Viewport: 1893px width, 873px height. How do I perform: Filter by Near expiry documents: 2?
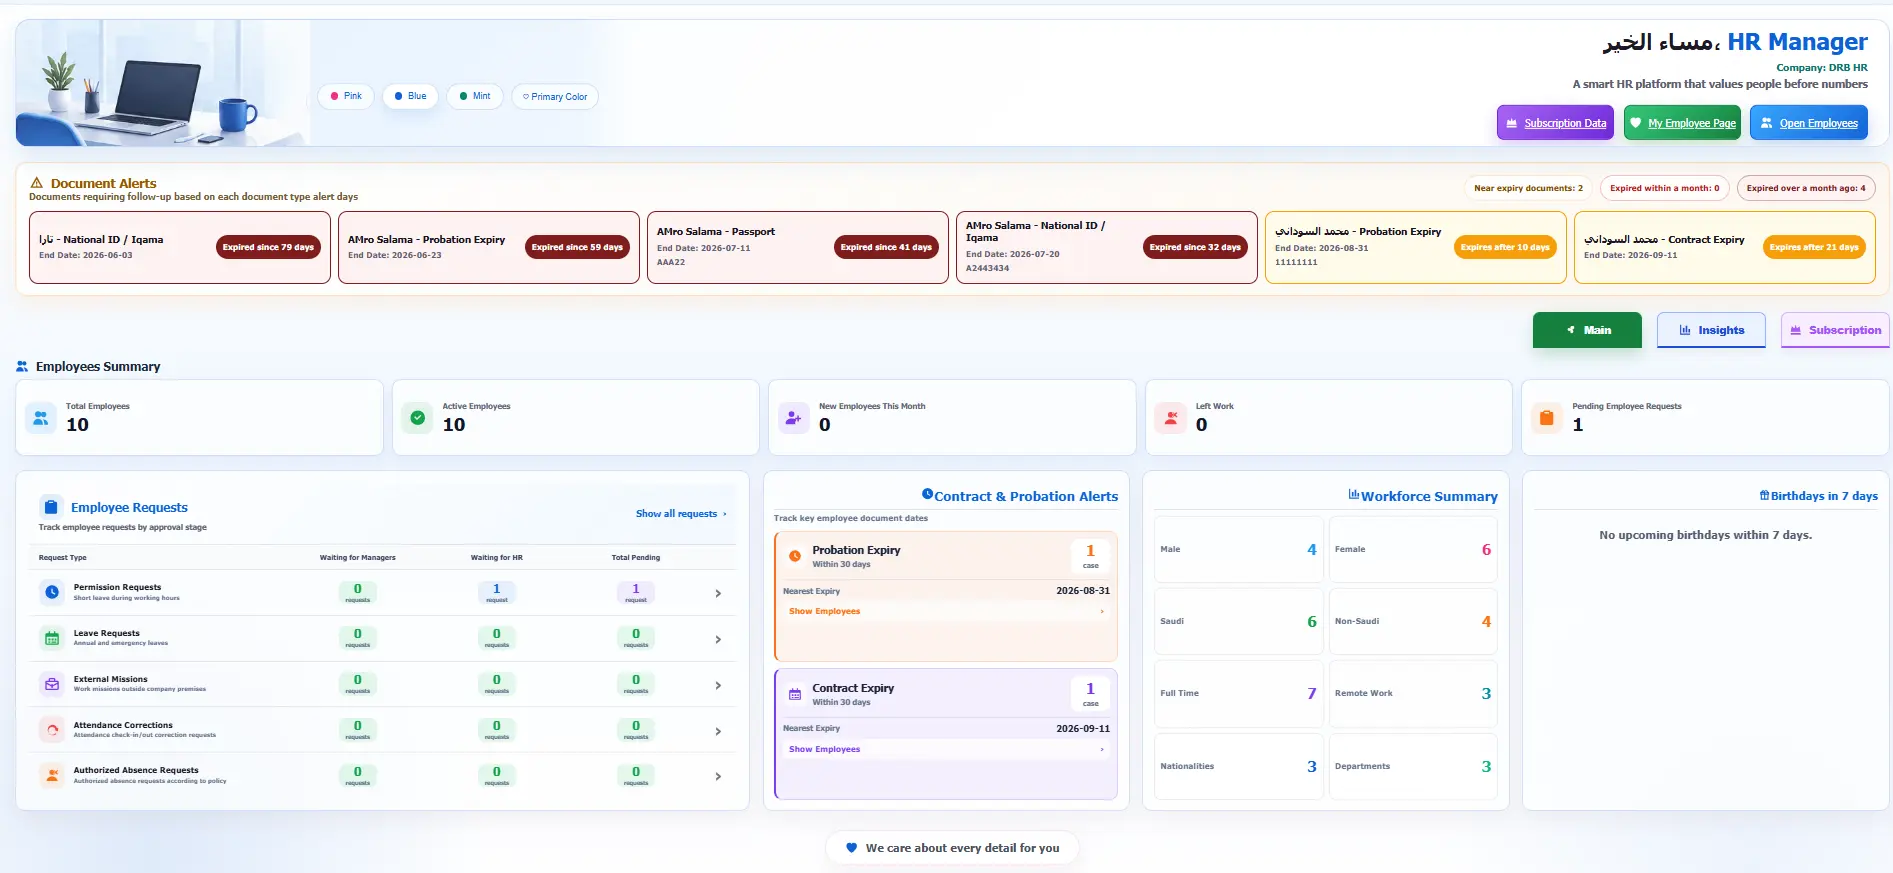click(x=1528, y=188)
